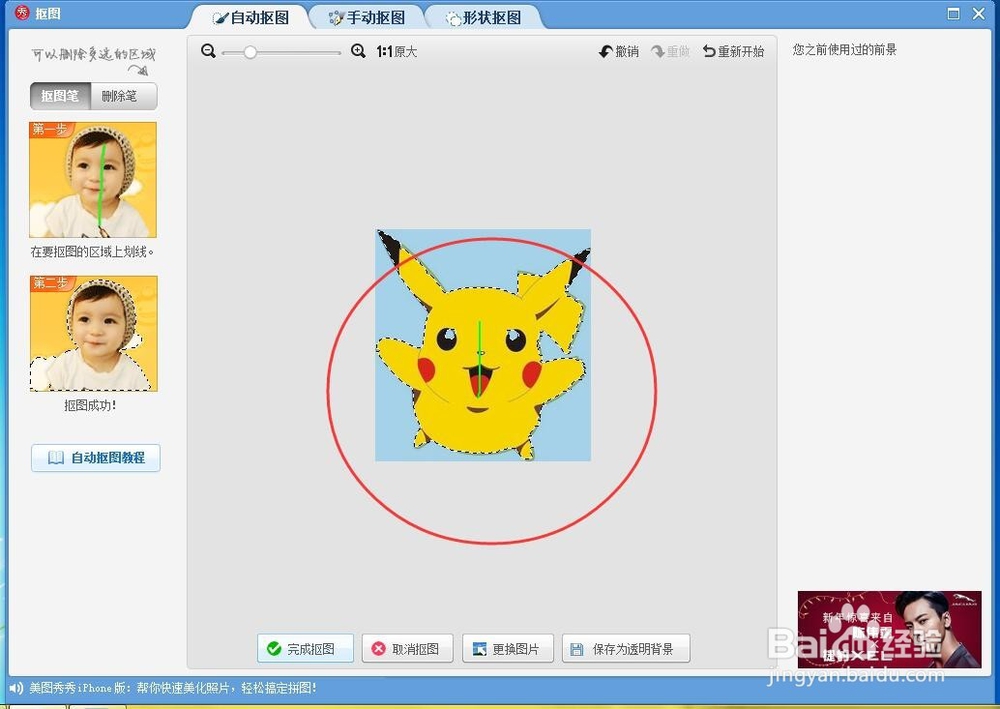Cancel with 取消抠图 button
This screenshot has height=709, width=1000.
pyautogui.click(x=408, y=648)
